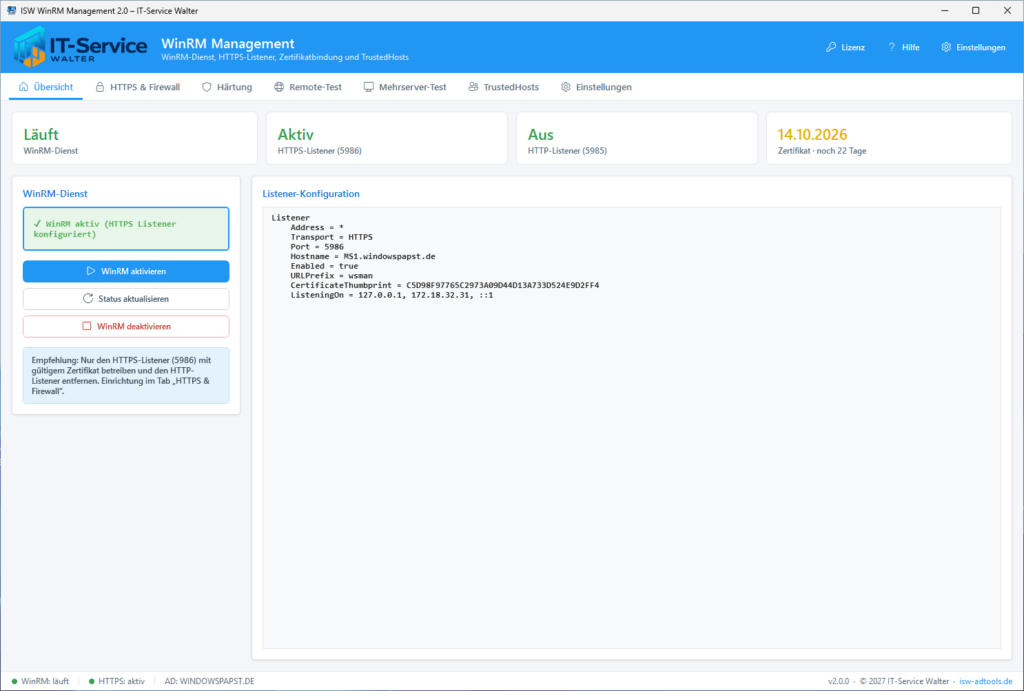
Task: Click the green dot beside HTTPS: aktiv
Action: (91, 681)
